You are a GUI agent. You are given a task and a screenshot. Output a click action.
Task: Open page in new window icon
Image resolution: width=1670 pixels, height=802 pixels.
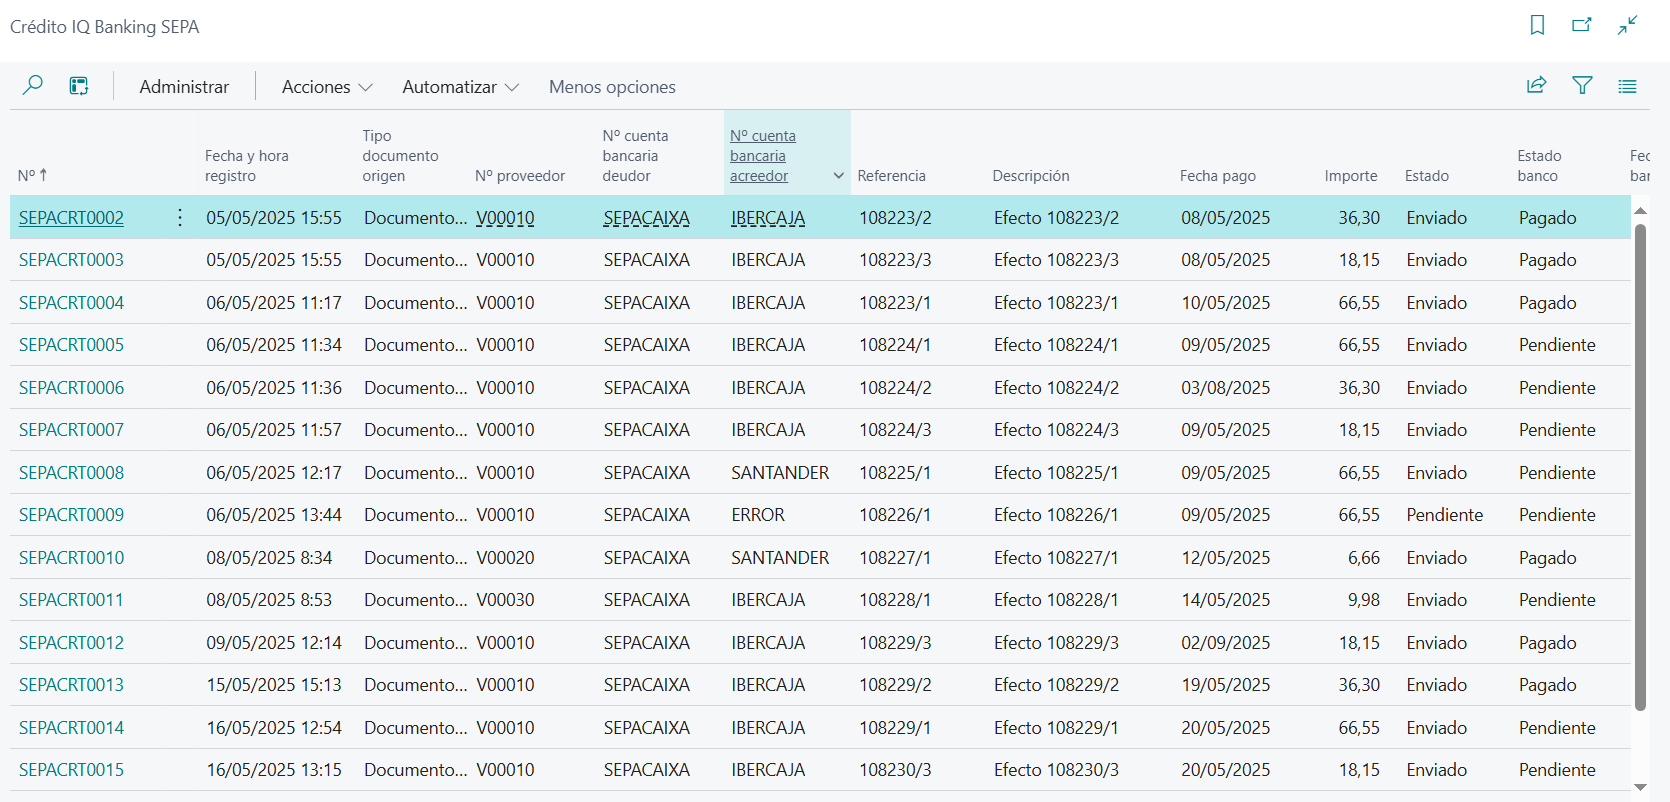1581,26
